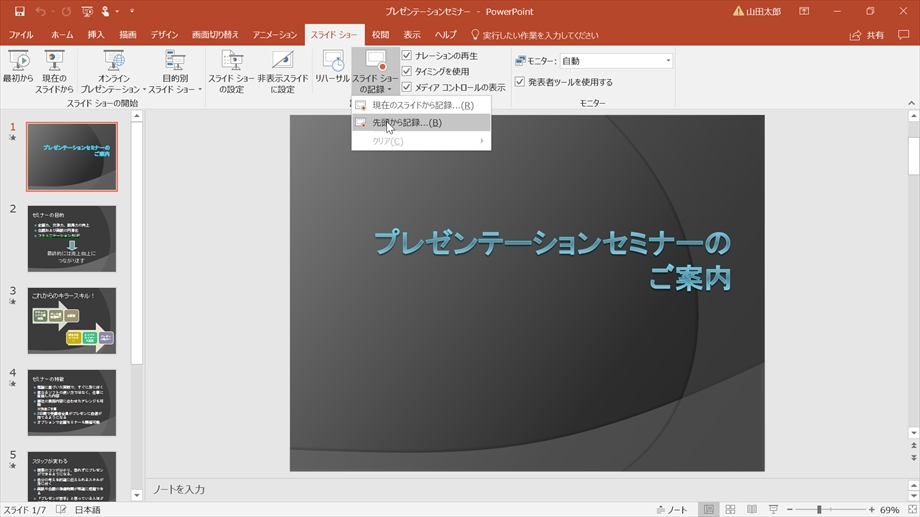Click Hide Slide (非表示スライドに設定)

(283, 72)
